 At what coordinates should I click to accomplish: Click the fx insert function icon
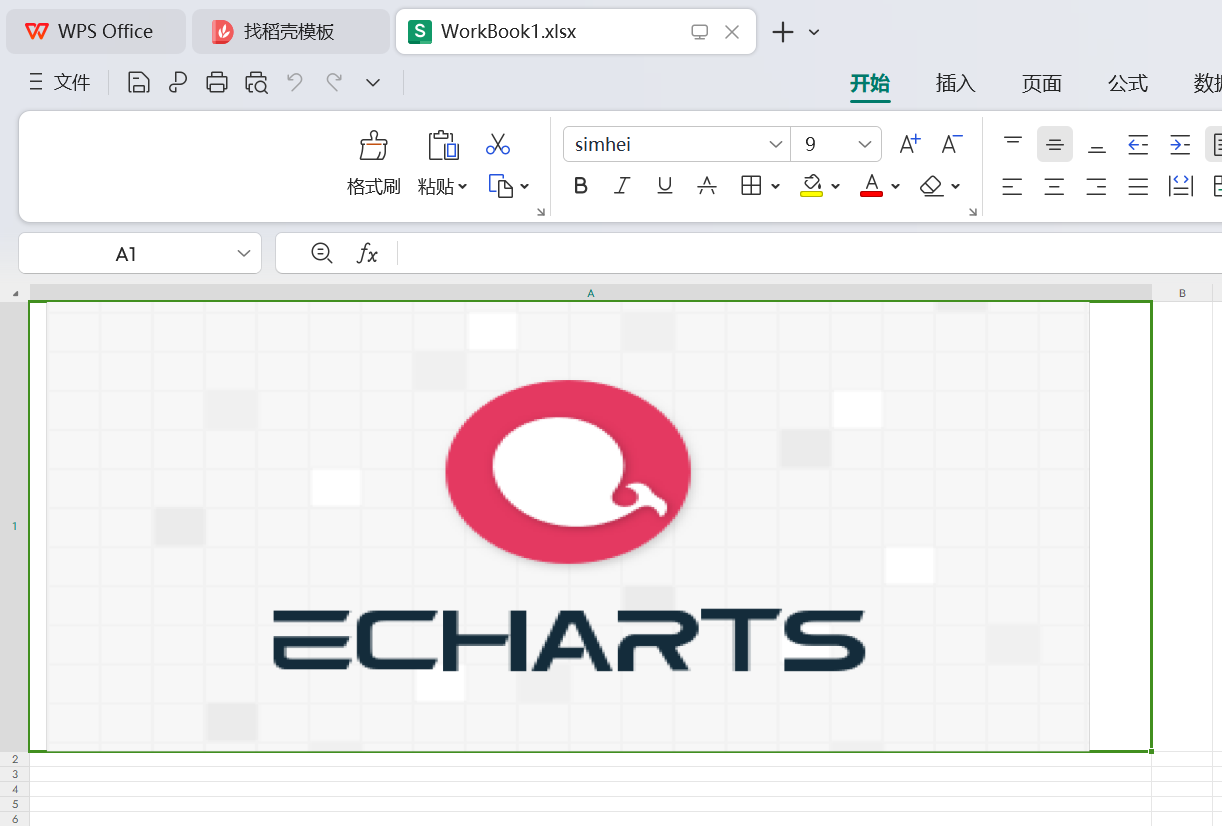pyautogui.click(x=368, y=254)
